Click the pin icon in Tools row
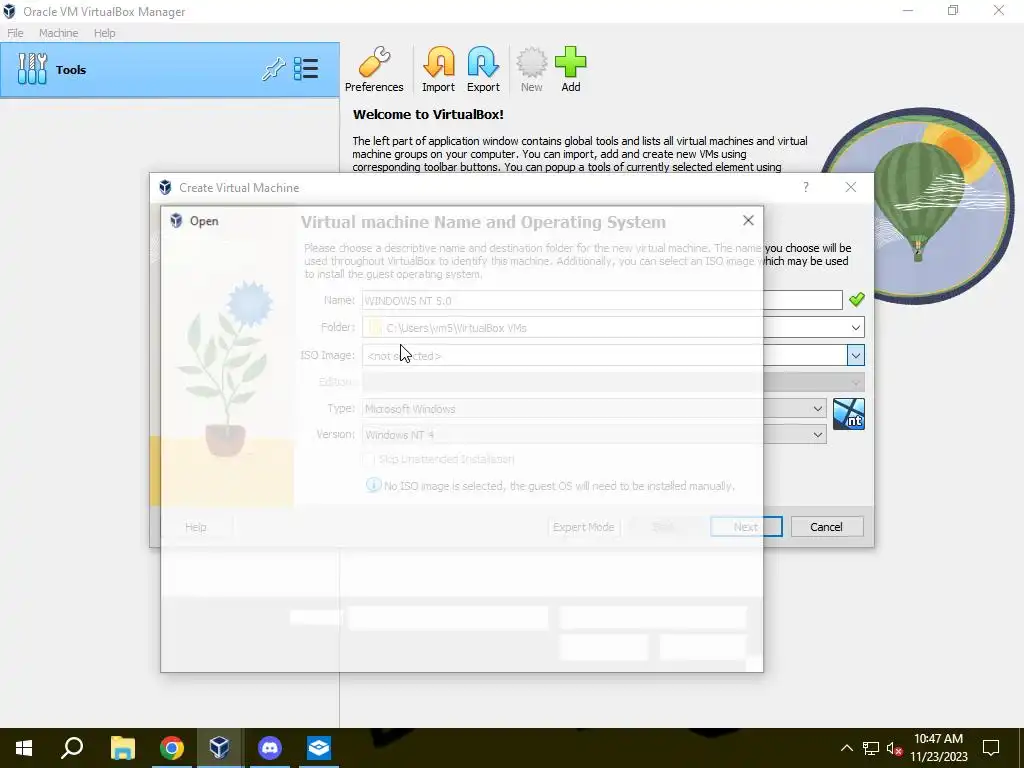 coord(274,69)
